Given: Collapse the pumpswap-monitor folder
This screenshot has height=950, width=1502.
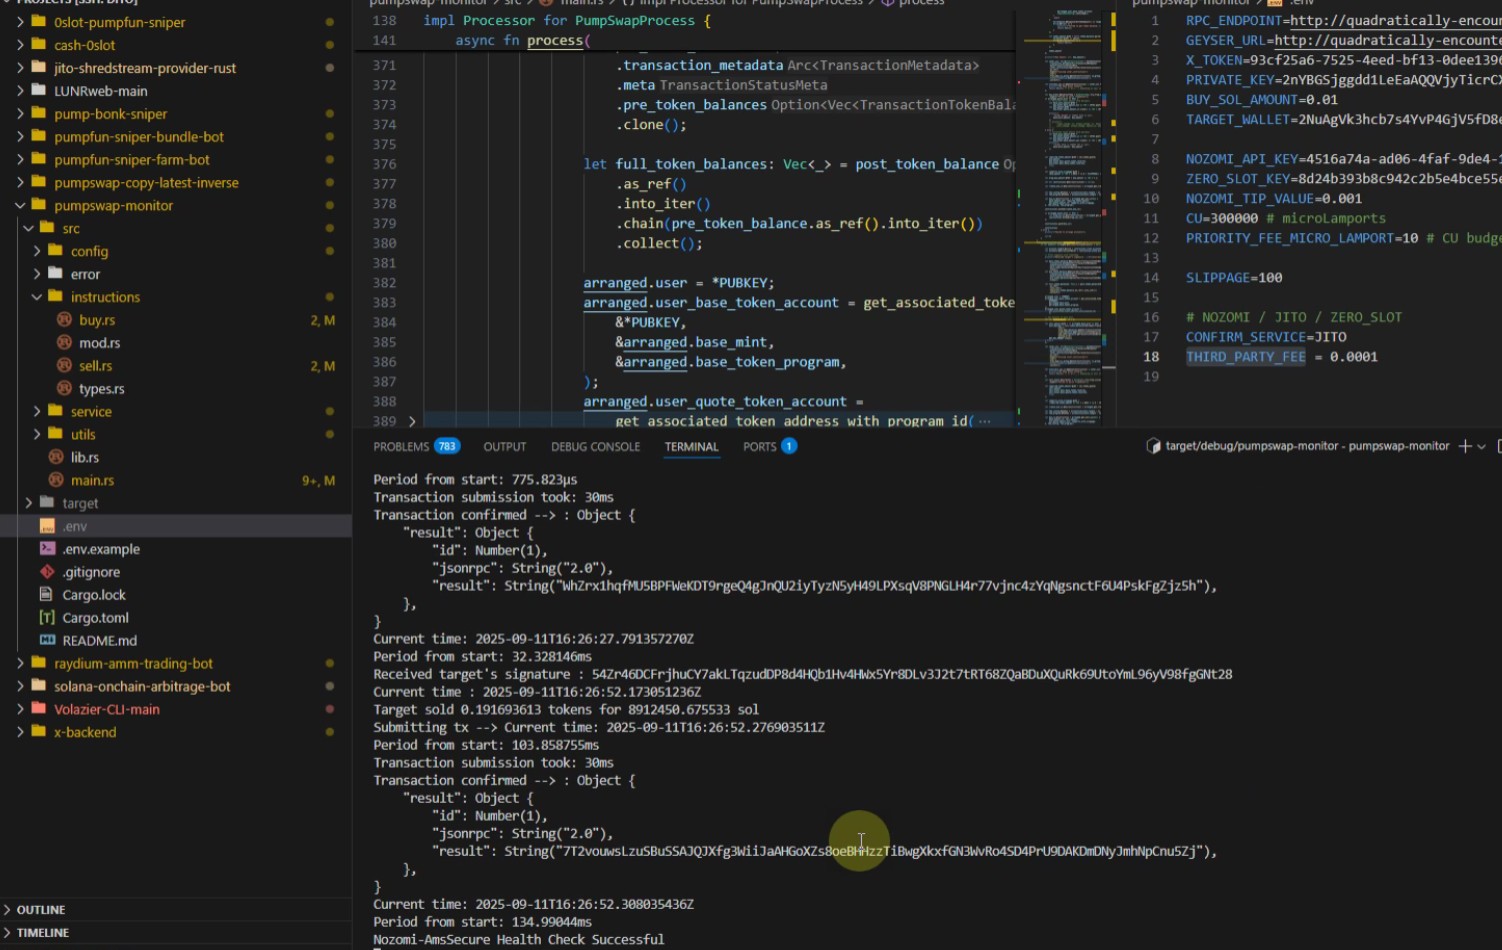Looking at the screenshot, I should coord(18,205).
